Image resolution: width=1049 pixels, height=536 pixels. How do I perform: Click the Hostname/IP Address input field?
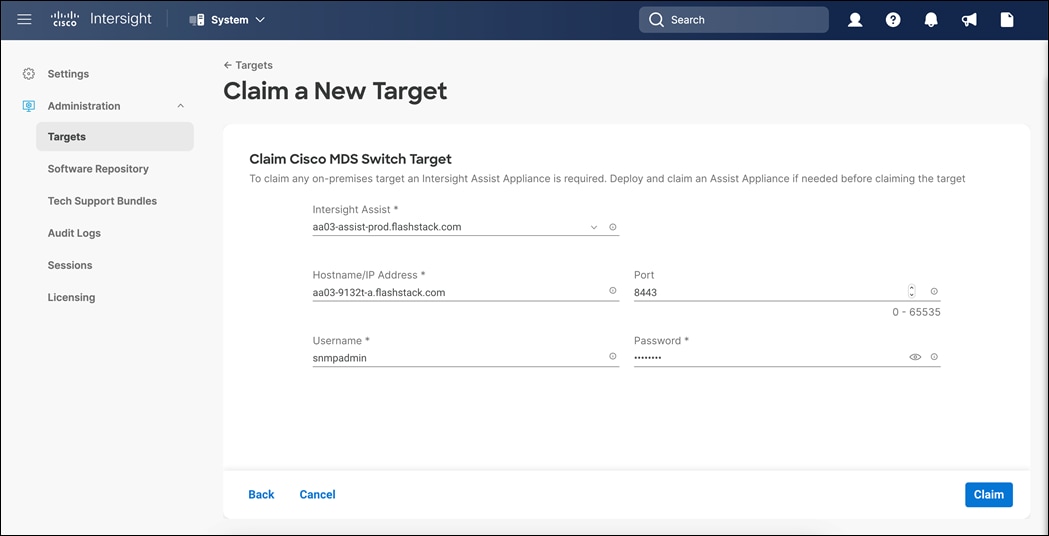coord(458,292)
